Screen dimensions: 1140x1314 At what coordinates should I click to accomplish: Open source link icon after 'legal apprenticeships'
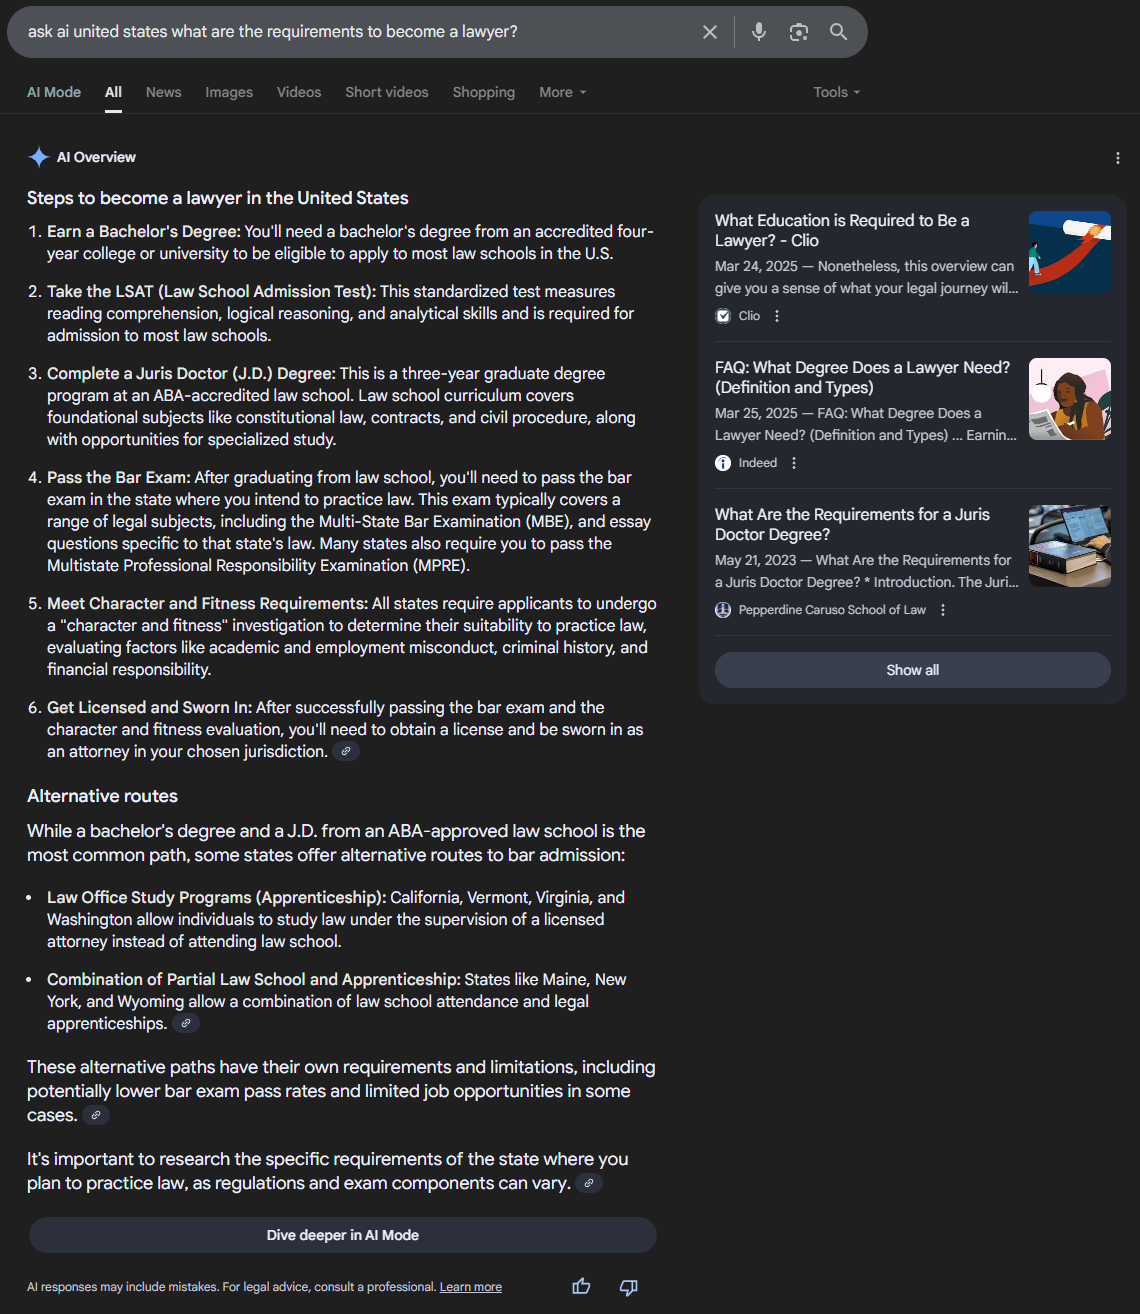pos(186,1023)
